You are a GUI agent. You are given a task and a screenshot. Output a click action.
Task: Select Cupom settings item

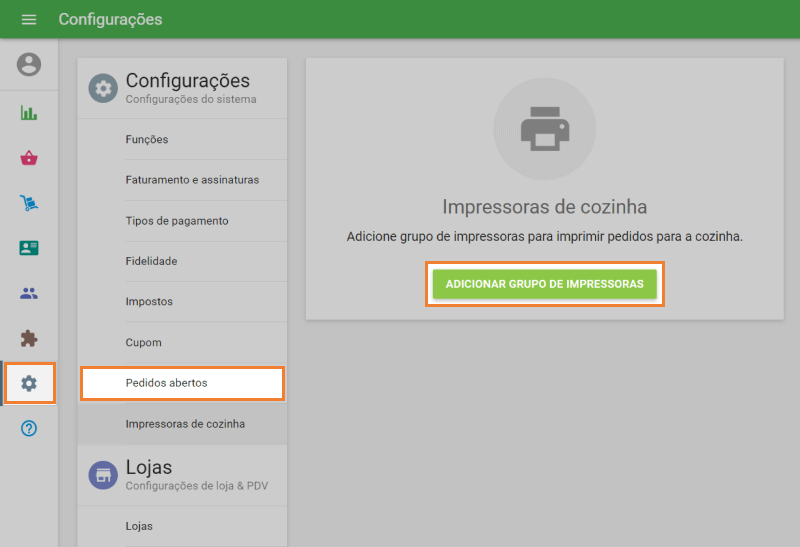pyautogui.click(x=182, y=342)
